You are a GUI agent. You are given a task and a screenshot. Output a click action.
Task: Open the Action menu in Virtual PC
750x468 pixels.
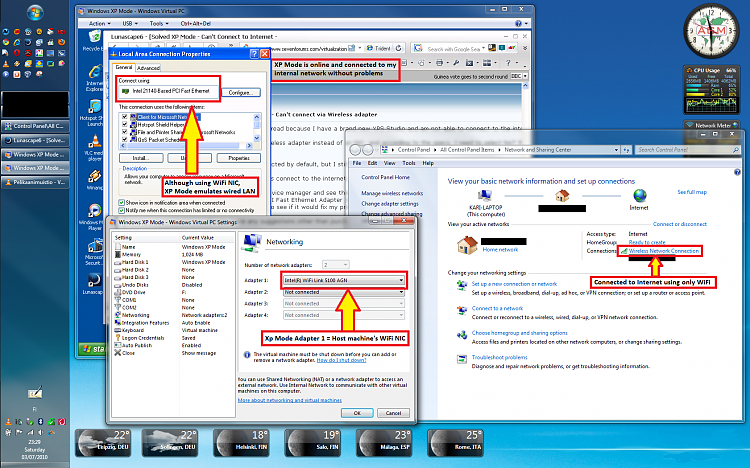click(99, 23)
